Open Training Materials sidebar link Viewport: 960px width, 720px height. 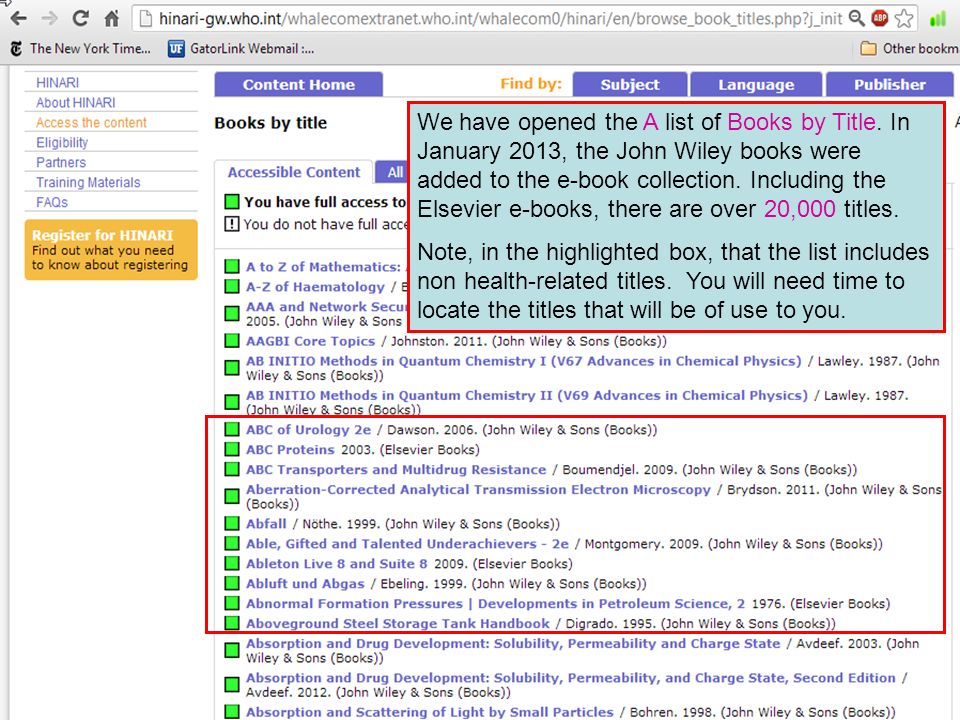pyautogui.click(x=88, y=182)
